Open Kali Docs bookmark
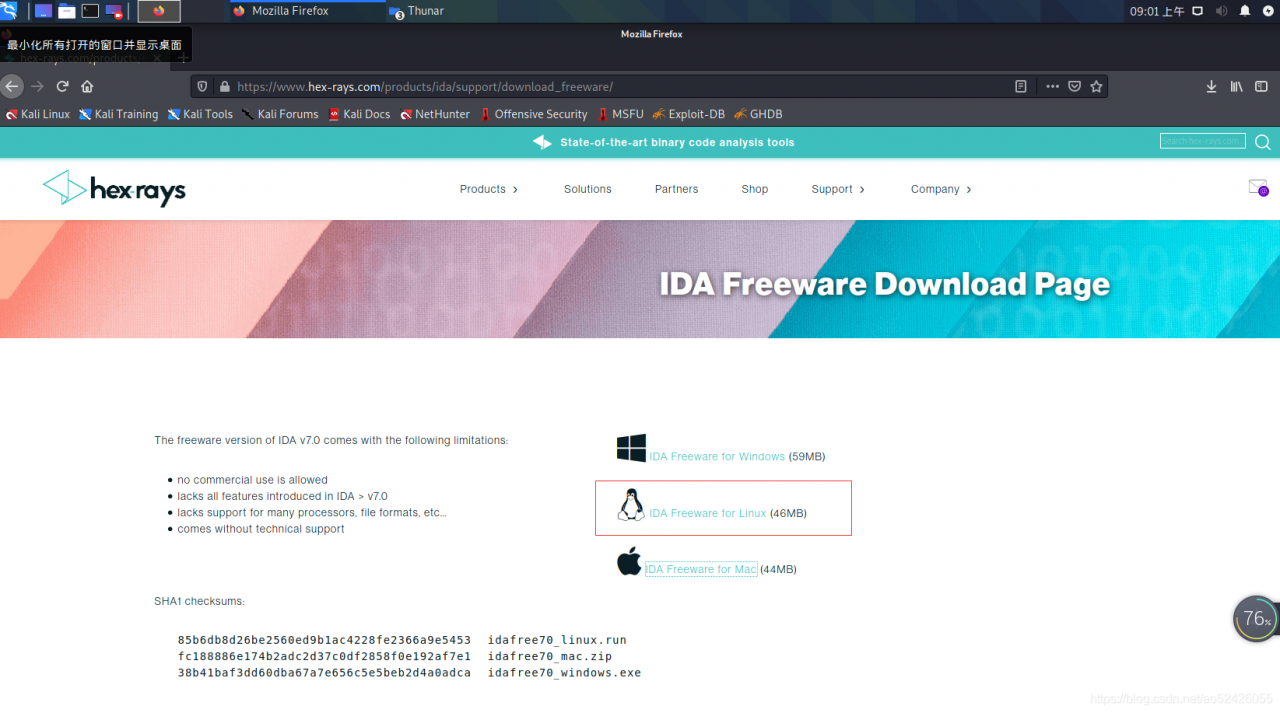 pos(359,114)
